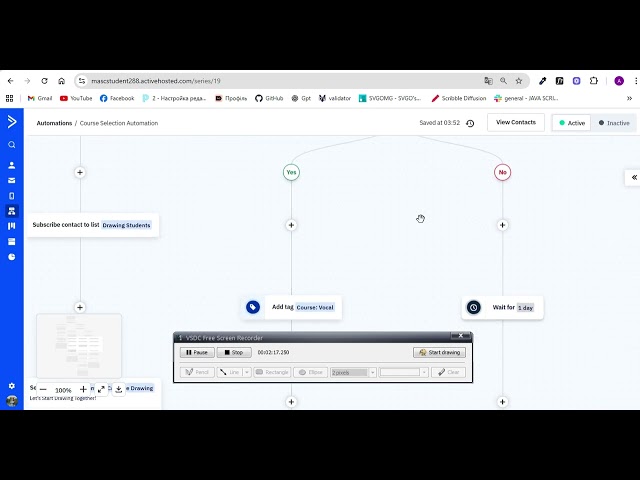Viewport: 640px width, 480px height.
Task: Open Contacts from the sidebar person icon
Action: pyautogui.click(x=12, y=165)
